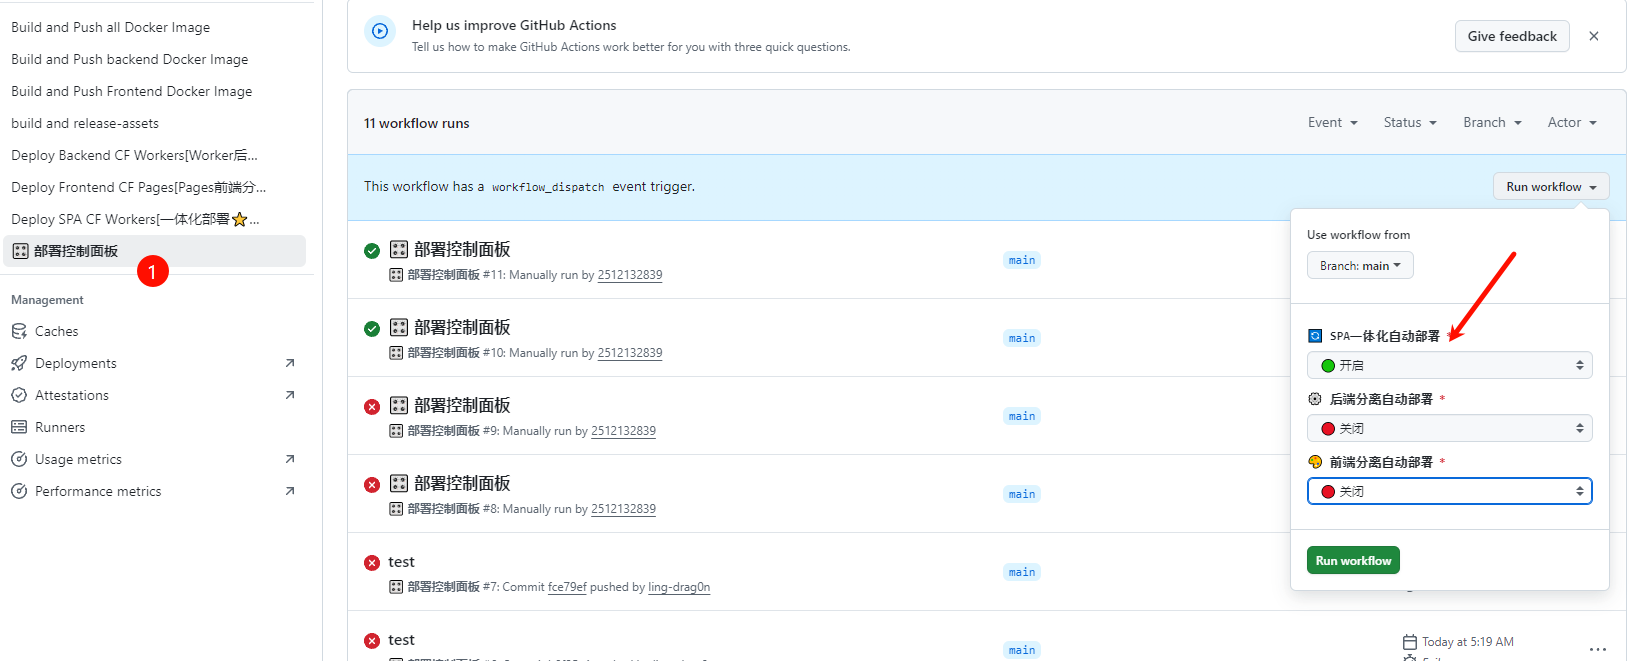
Task: Click external arrow next to Performance metrics
Action: (290, 491)
